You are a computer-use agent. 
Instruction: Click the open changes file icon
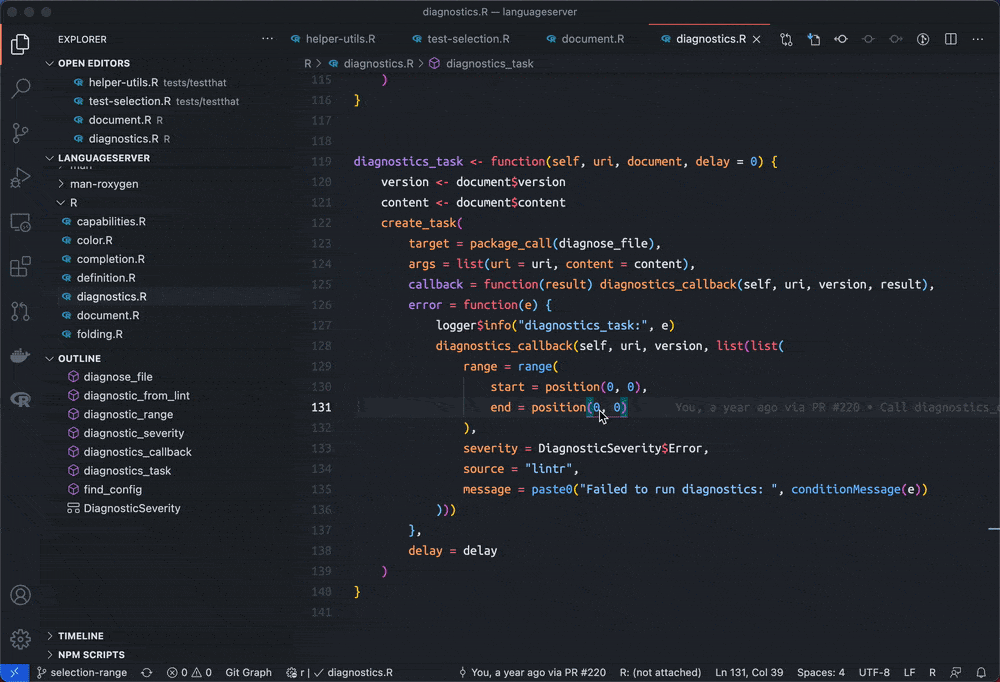(x=814, y=39)
